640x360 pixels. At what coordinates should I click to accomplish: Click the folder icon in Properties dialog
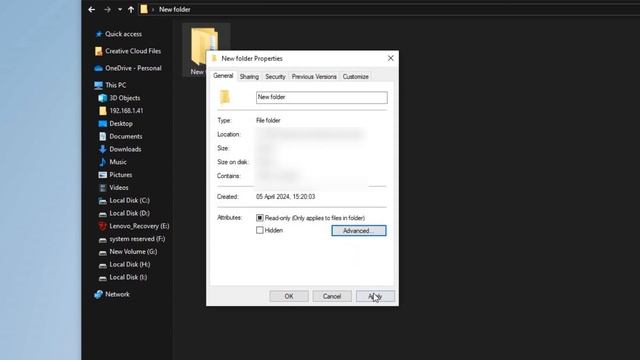click(225, 97)
